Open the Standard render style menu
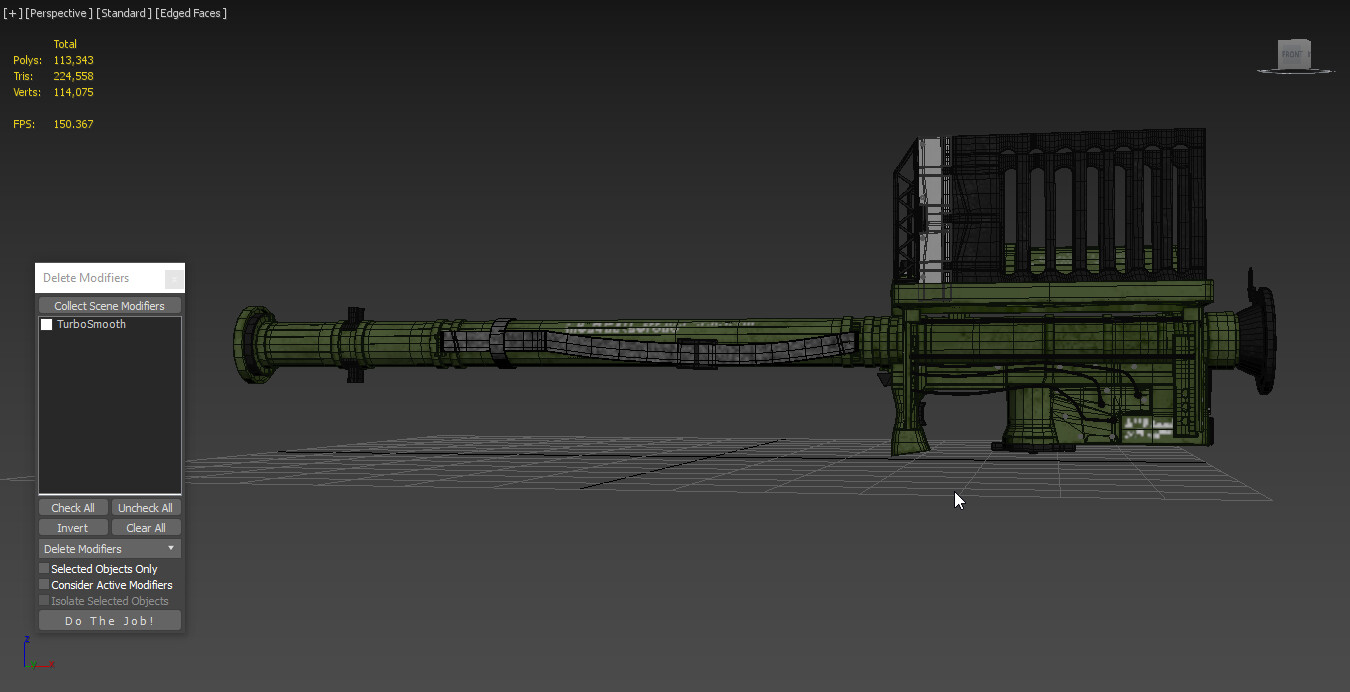This screenshot has width=1350, height=692. [x=124, y=13]
